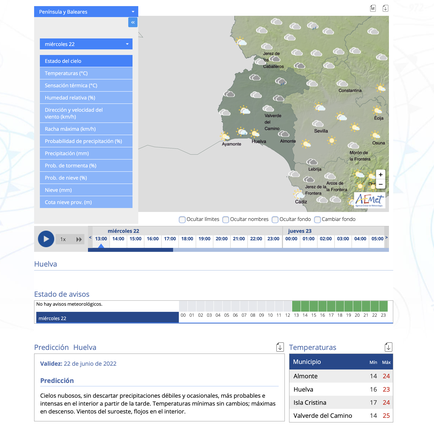Jump to 03:00 on the timeline
The image size is (434, 432).
click(x=343, y=239)
